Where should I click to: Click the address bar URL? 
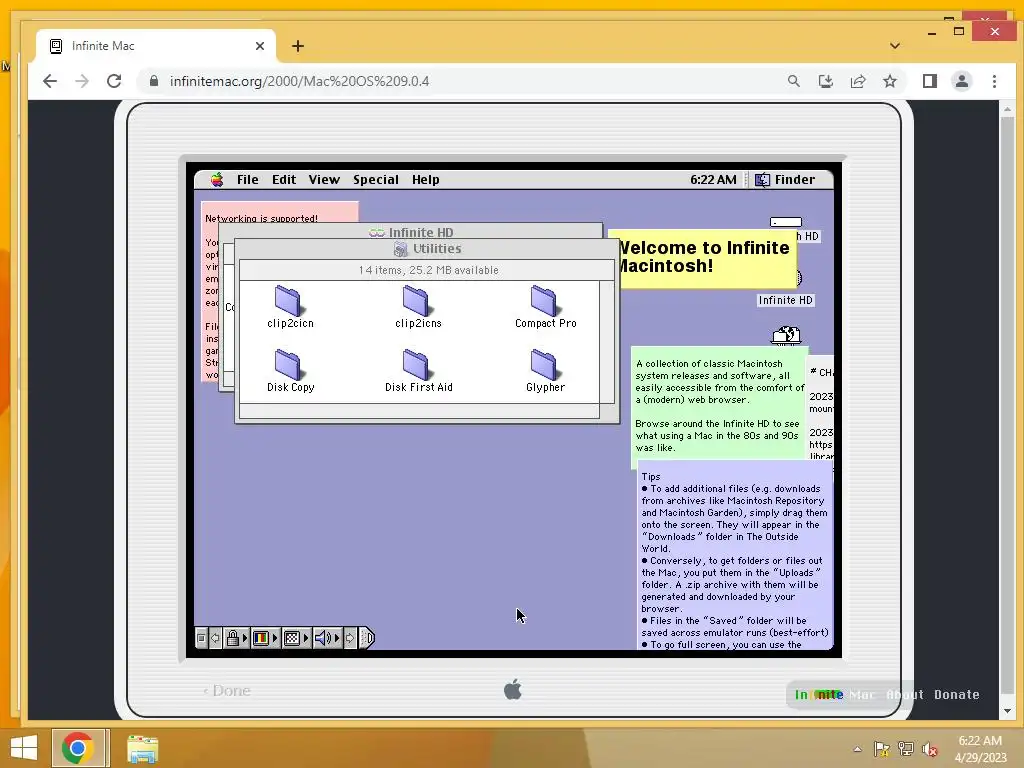299,81
